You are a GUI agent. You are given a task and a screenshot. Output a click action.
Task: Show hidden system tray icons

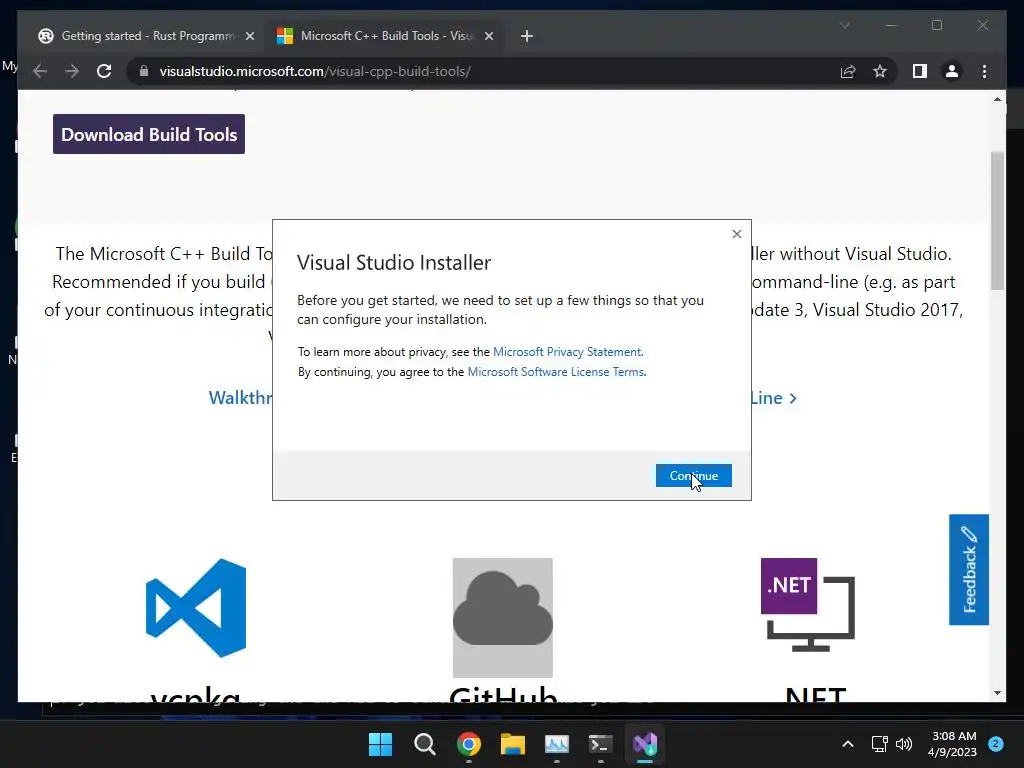click(848, 744)
